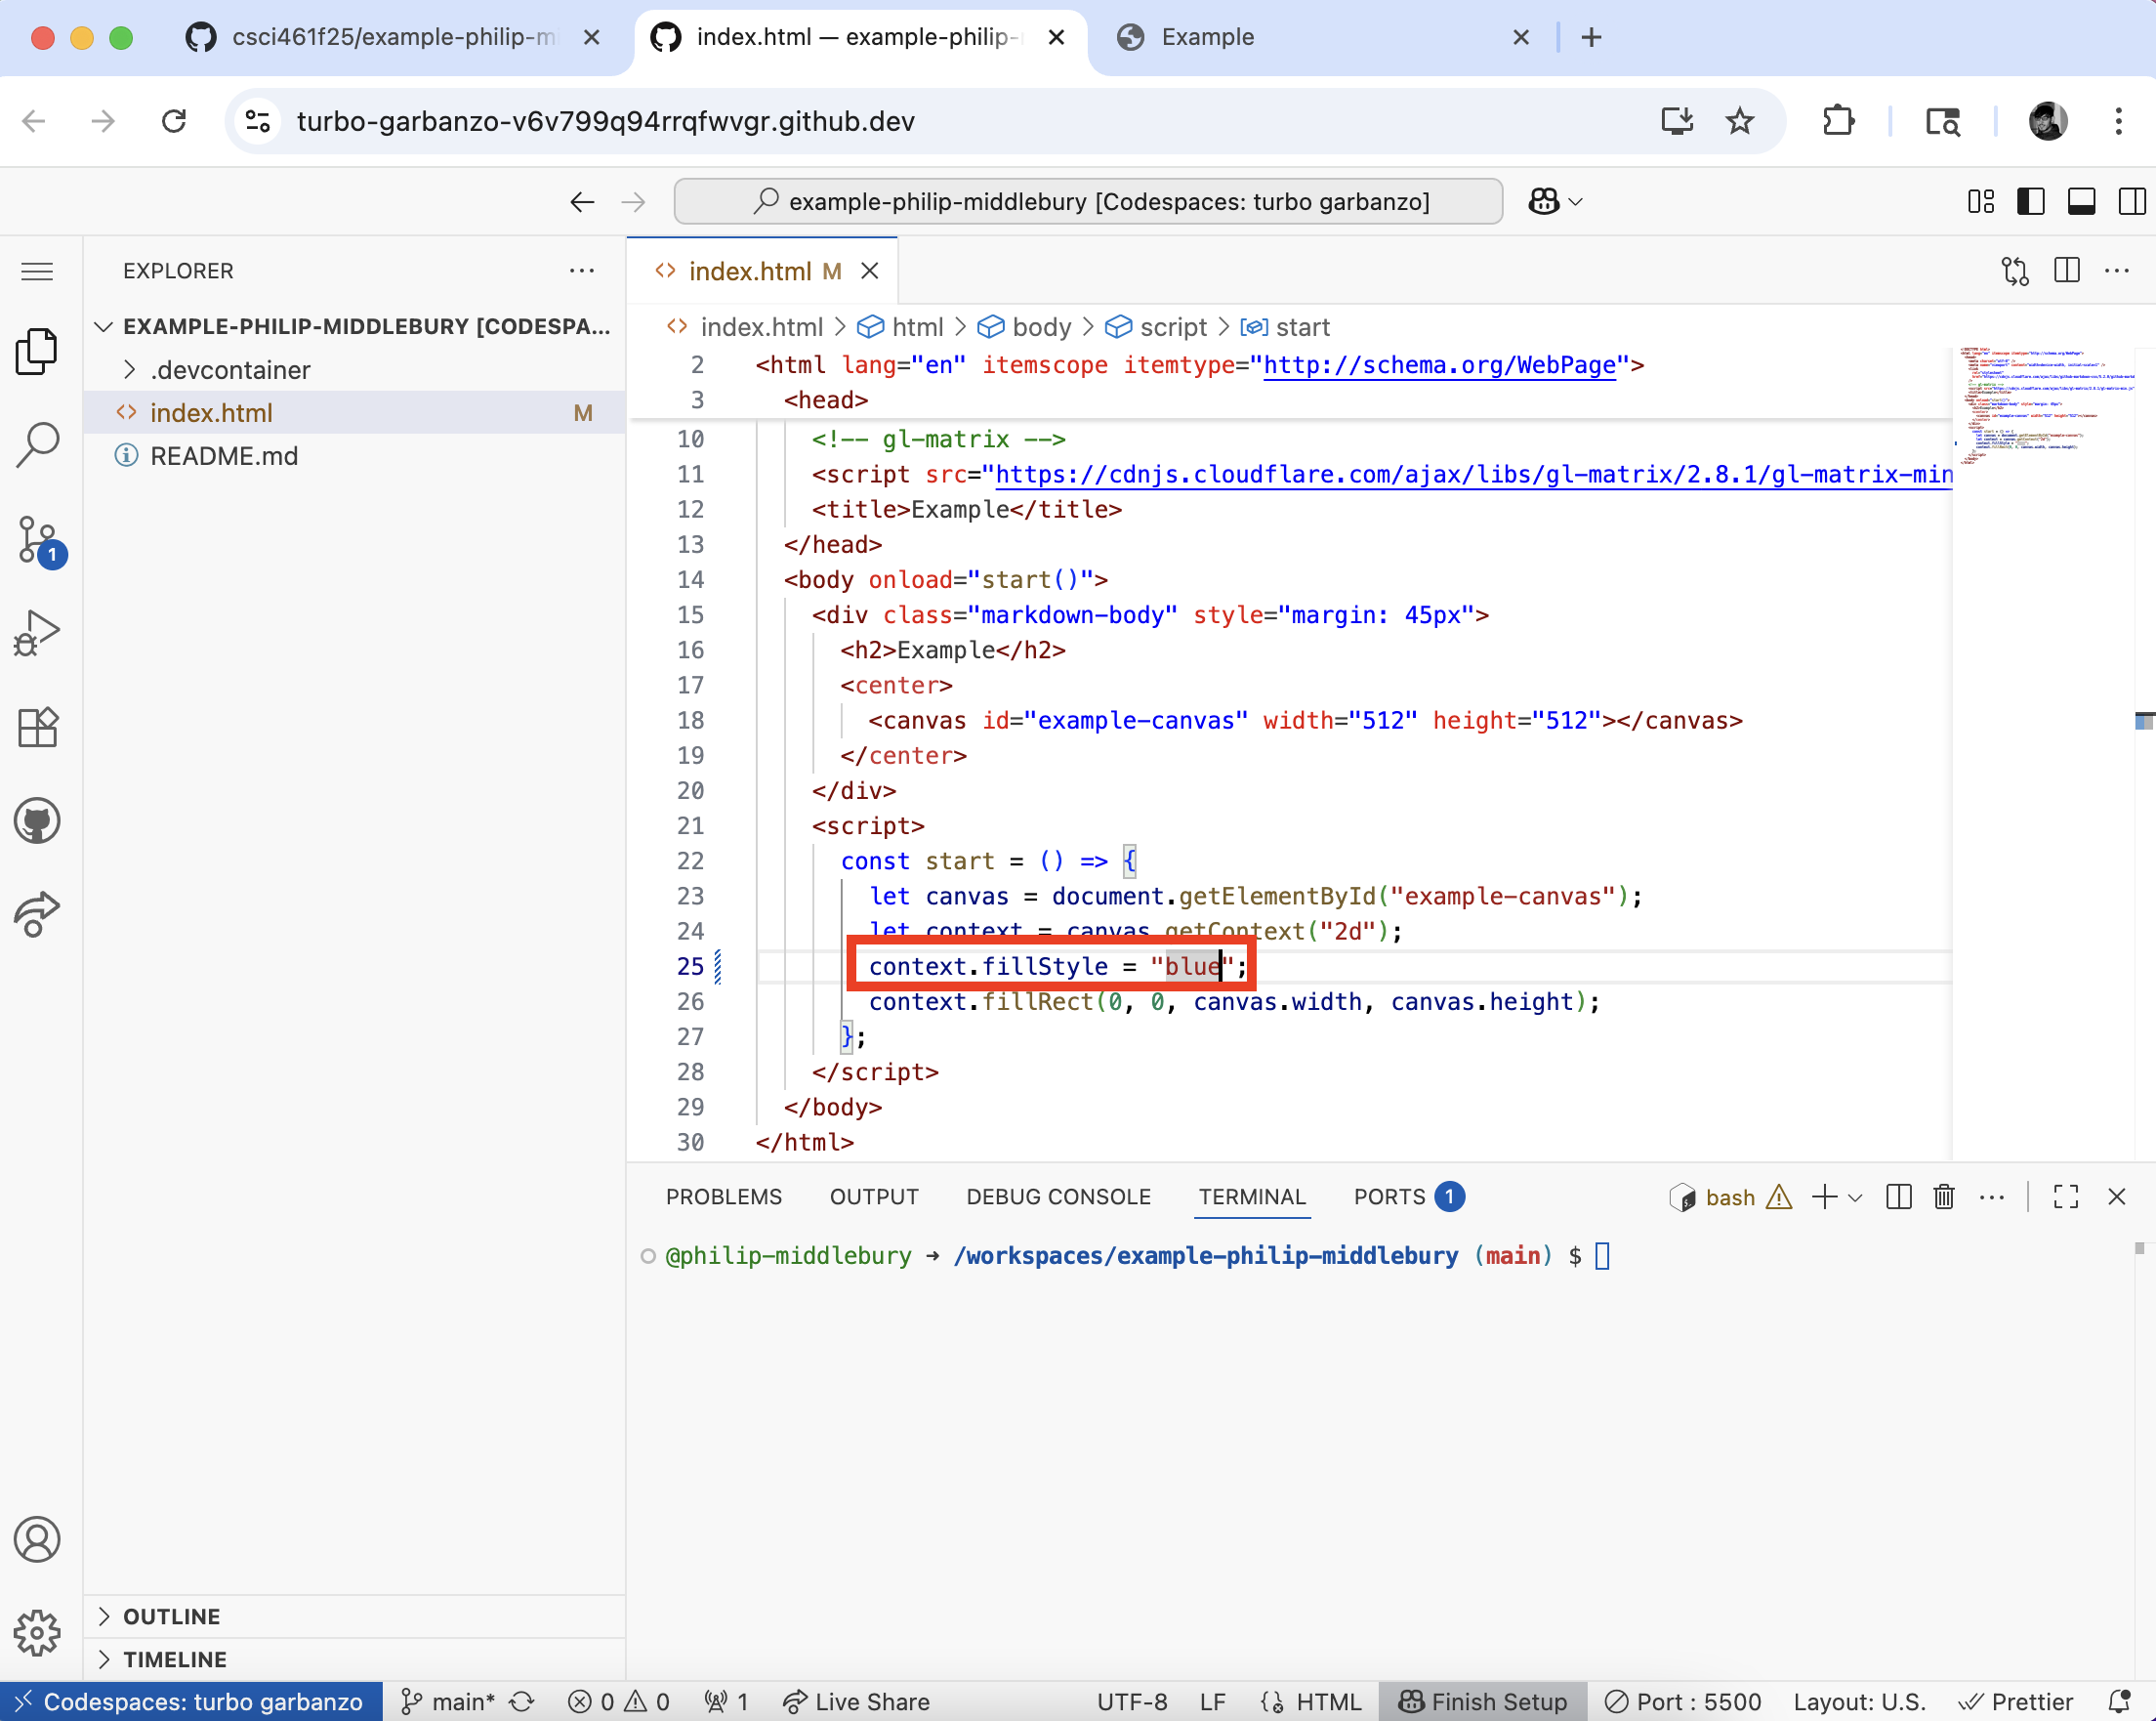Switch to the DEBUG CONSOLE panel tab
The height and width of the screenshot is (1721, 2156).
pos(1059,1197)
